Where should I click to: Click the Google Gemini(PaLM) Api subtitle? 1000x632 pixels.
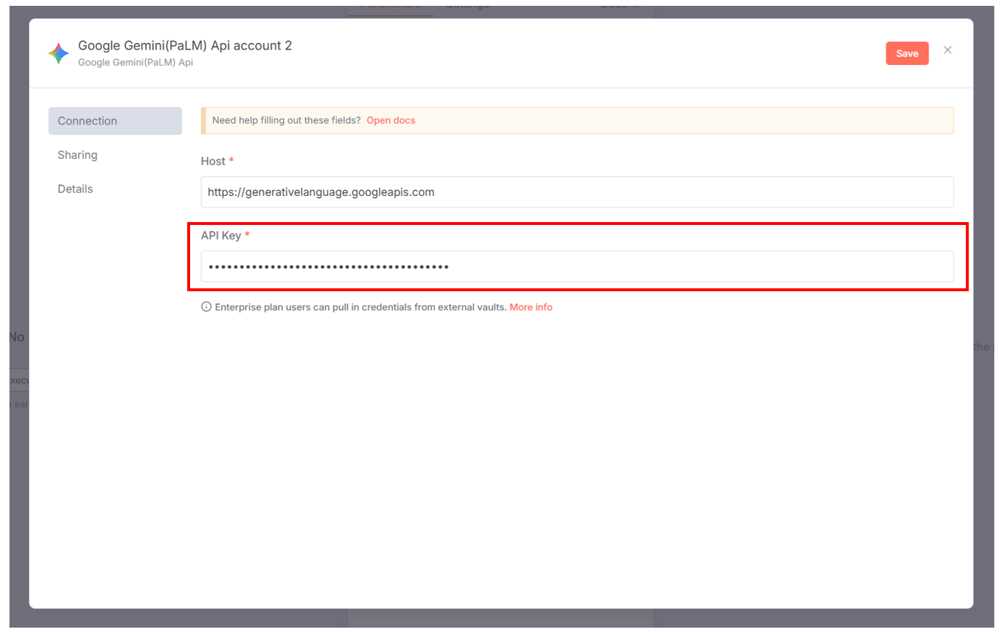[x=135, y=63]
